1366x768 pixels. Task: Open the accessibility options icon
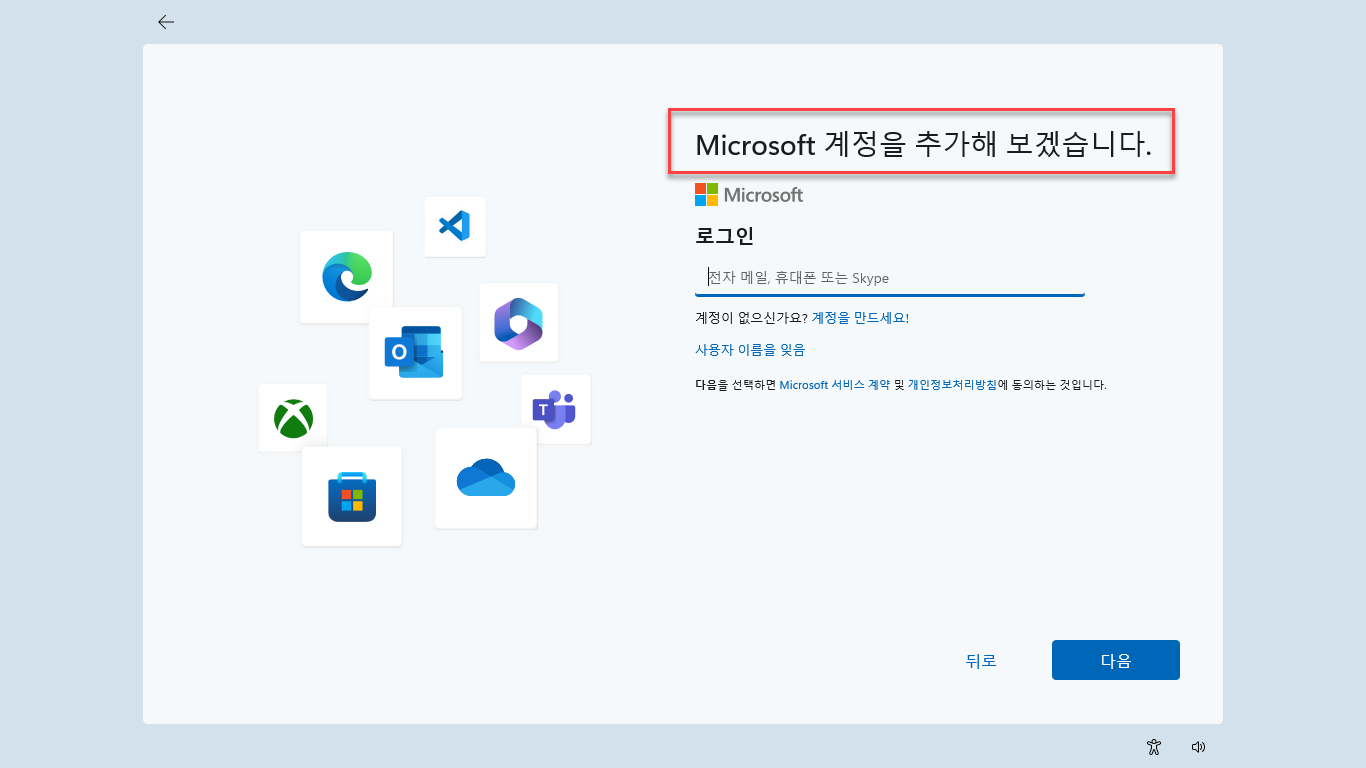coord(1154,746)
